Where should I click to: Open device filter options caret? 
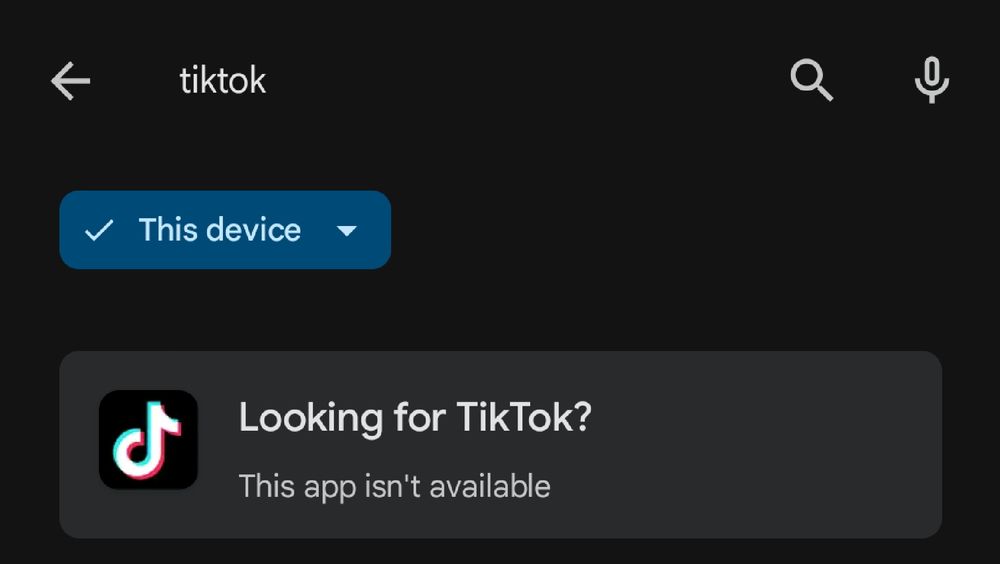click(347, 231)
